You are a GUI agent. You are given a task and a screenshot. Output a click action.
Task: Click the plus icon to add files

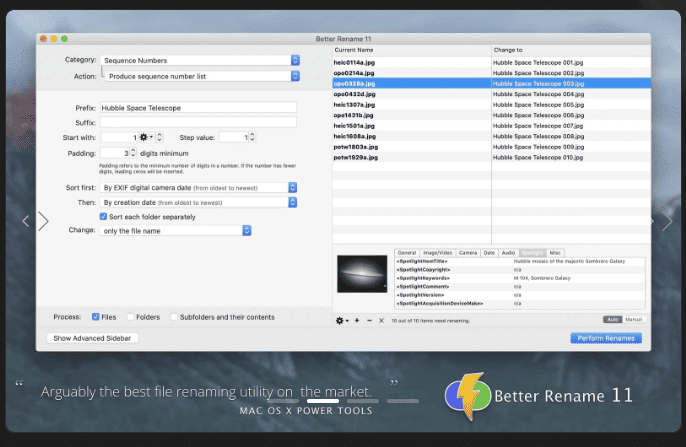tap(357, 321)
